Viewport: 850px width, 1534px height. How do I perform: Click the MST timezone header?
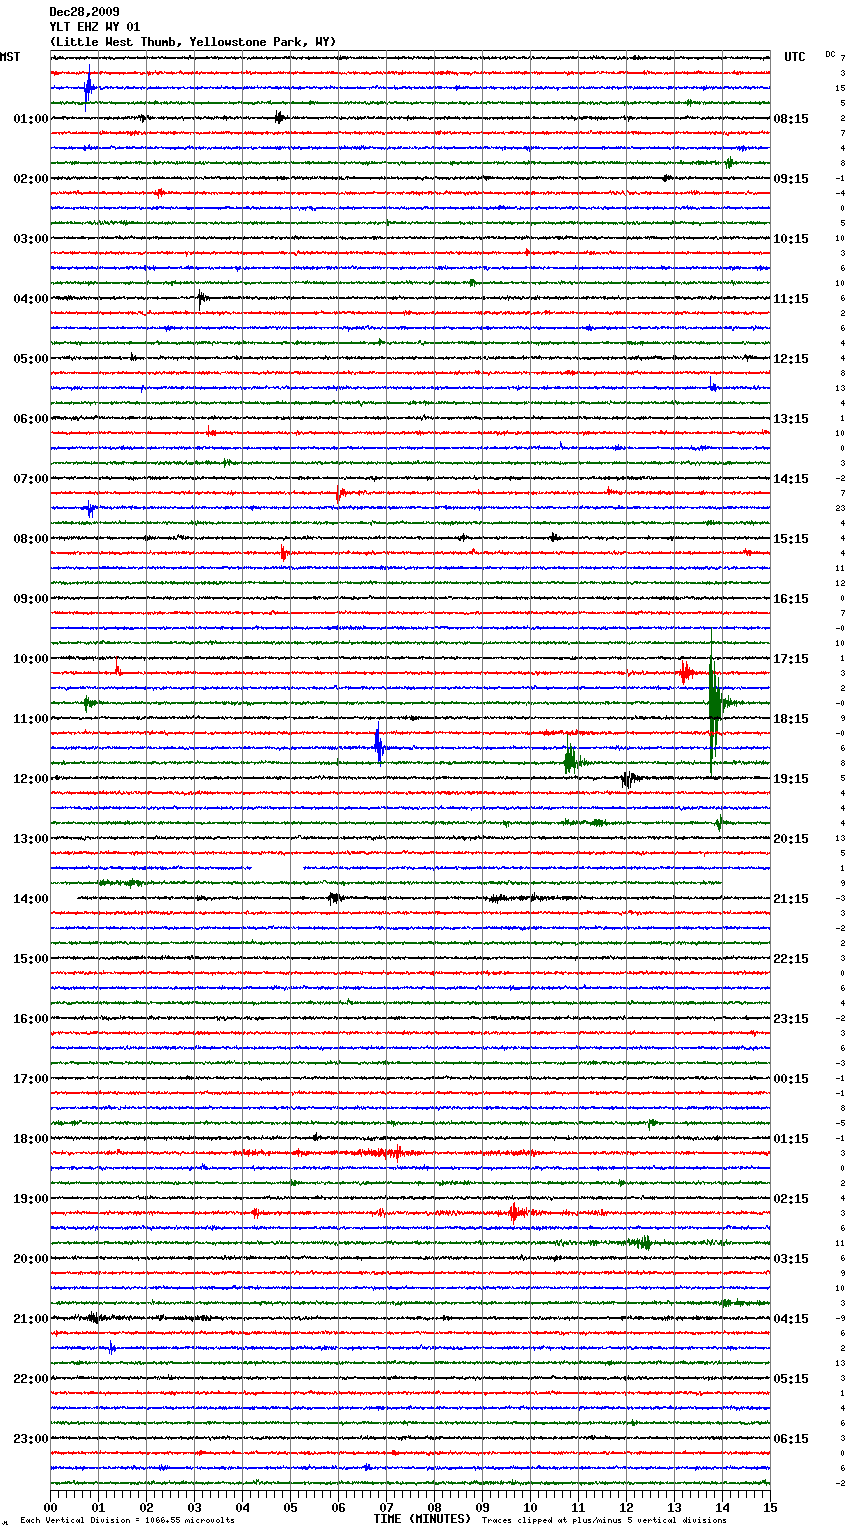pyautogui.click(x=10, y=57)
